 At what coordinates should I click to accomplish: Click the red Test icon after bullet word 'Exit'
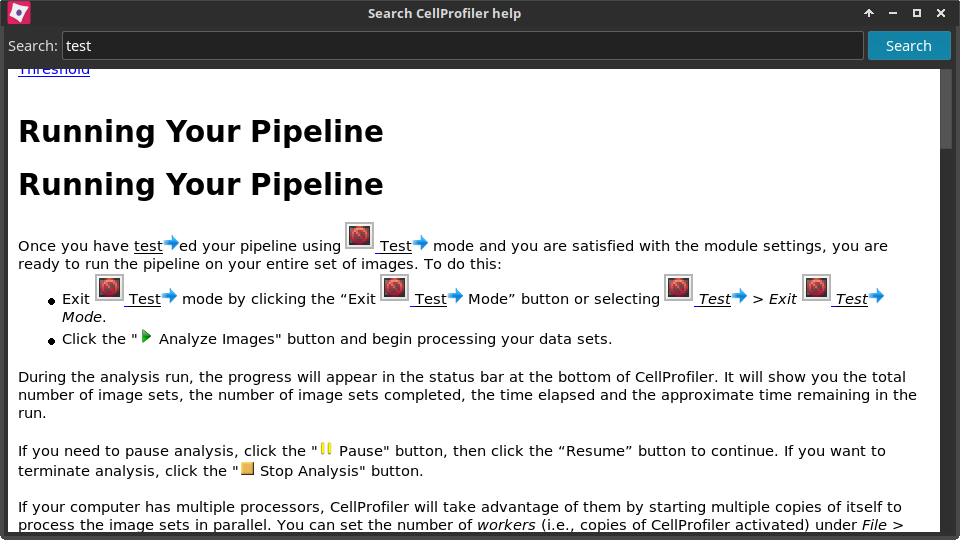[110, 288]
